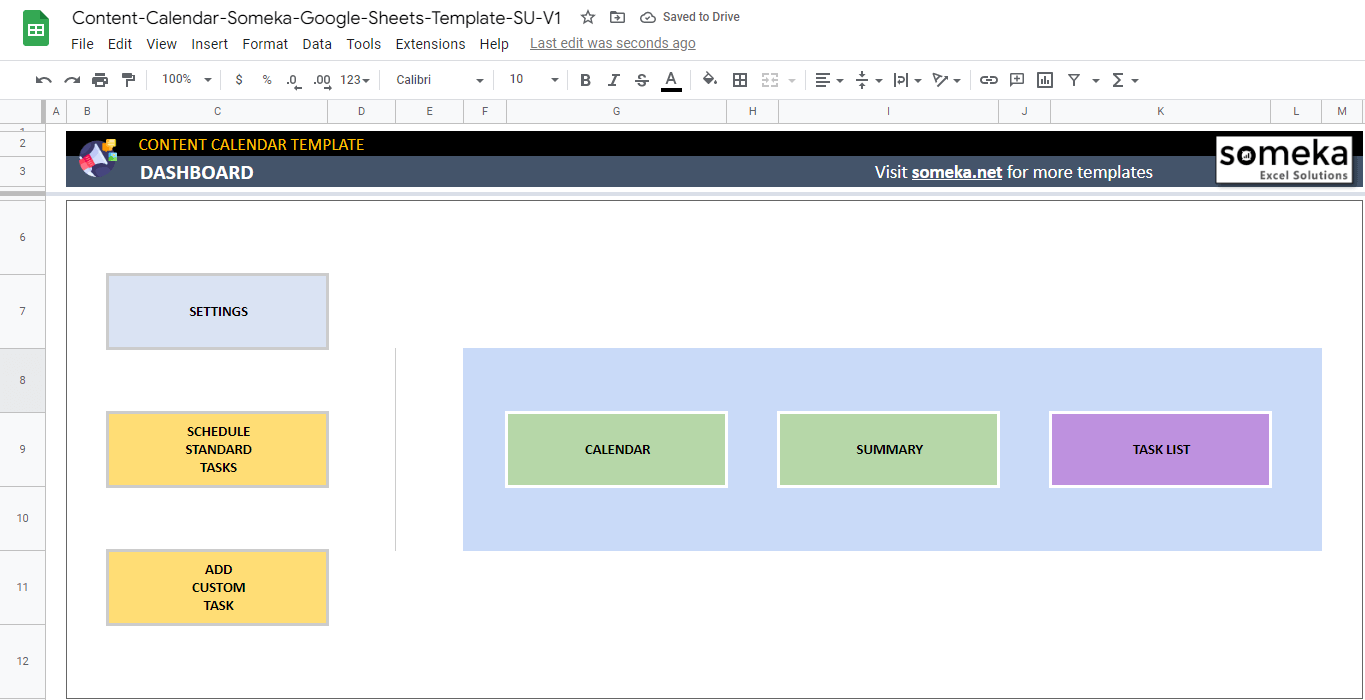Toggle bold formatting
Image resolution: width=1365 pixels, height=700 pixels.
(586, 80)
